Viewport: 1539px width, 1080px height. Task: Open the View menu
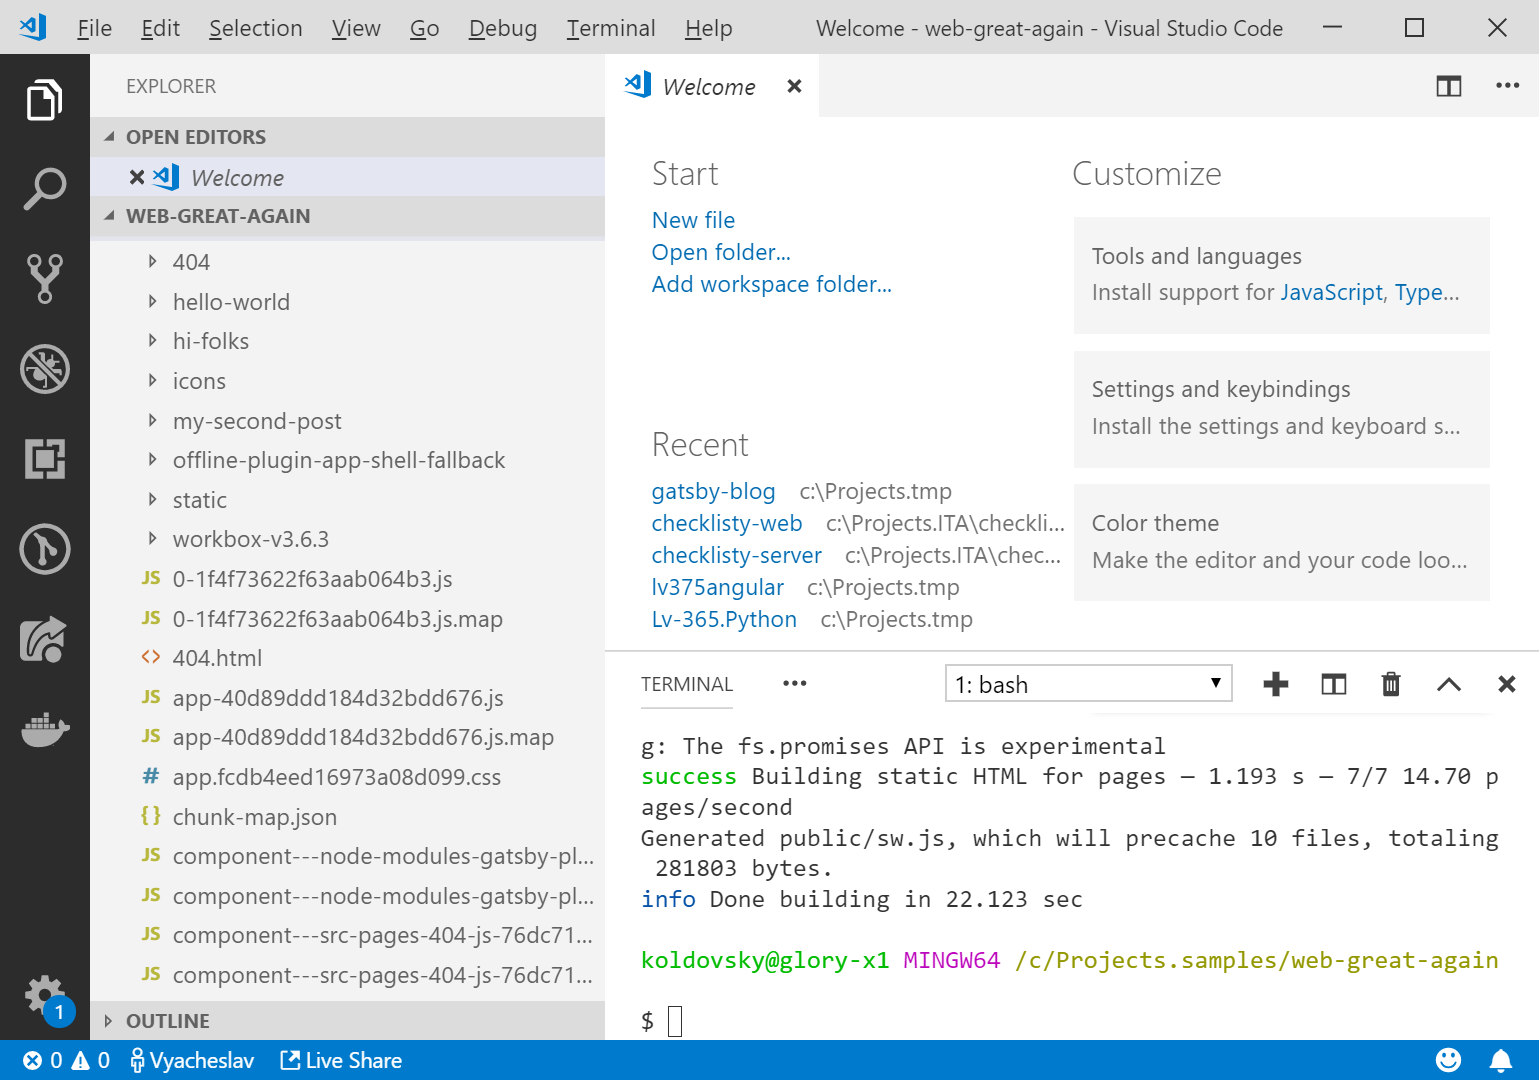pyautogui.click(x=356, y=28)
